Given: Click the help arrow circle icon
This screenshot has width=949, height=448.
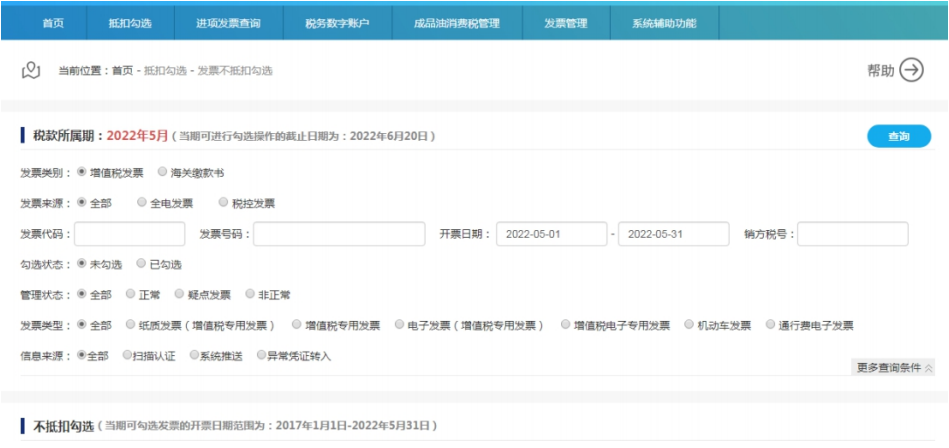Looking at the screenshot, I should [x=911, y=70].
